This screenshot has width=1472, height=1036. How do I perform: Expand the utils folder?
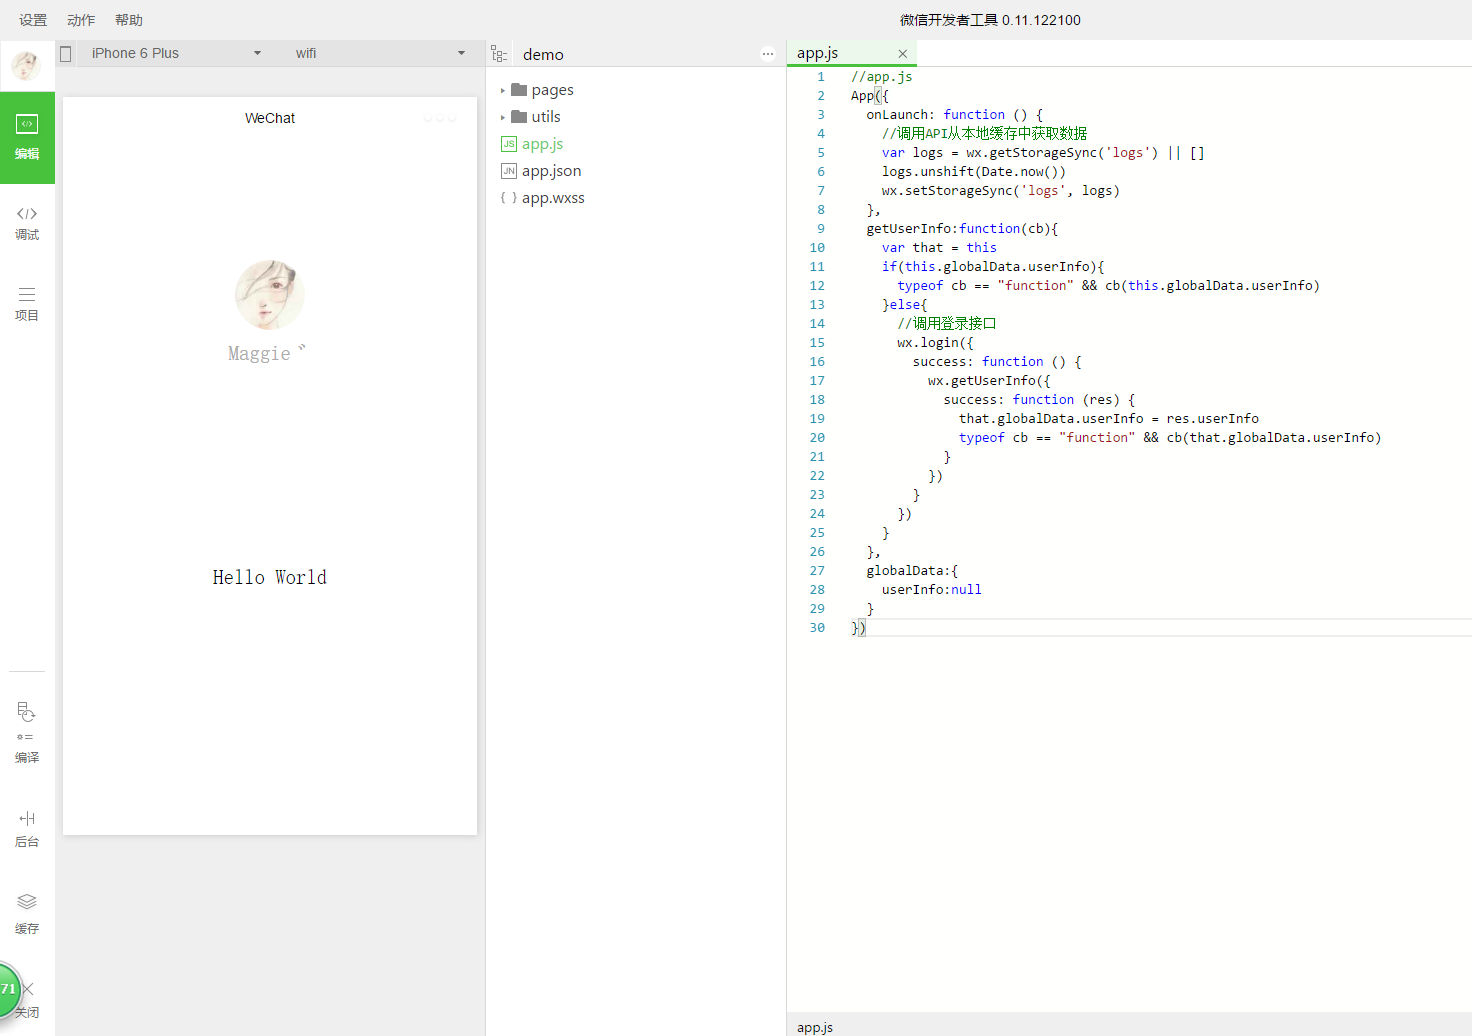click(x=503, y=117)
